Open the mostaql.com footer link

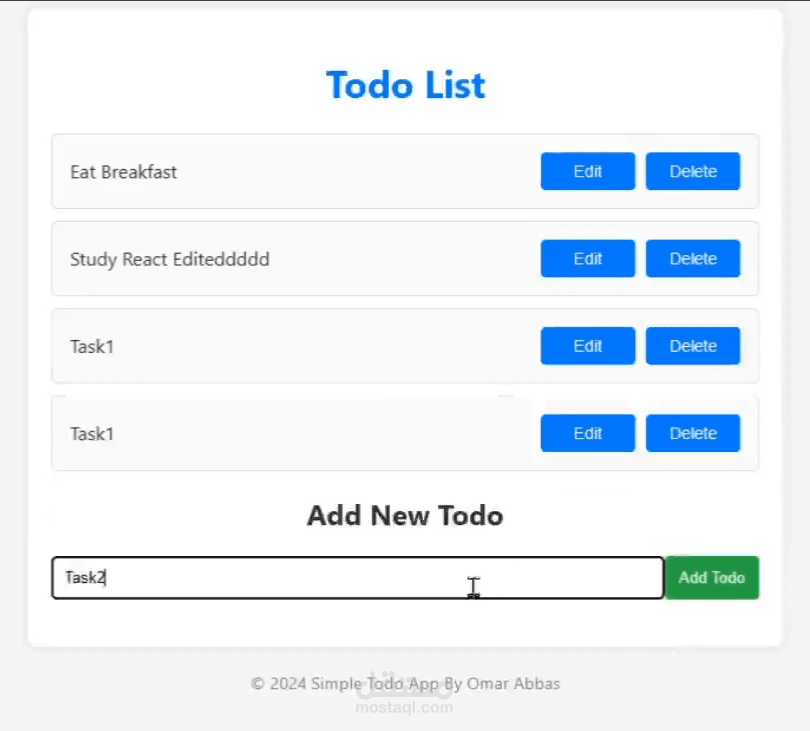(404, 706)
